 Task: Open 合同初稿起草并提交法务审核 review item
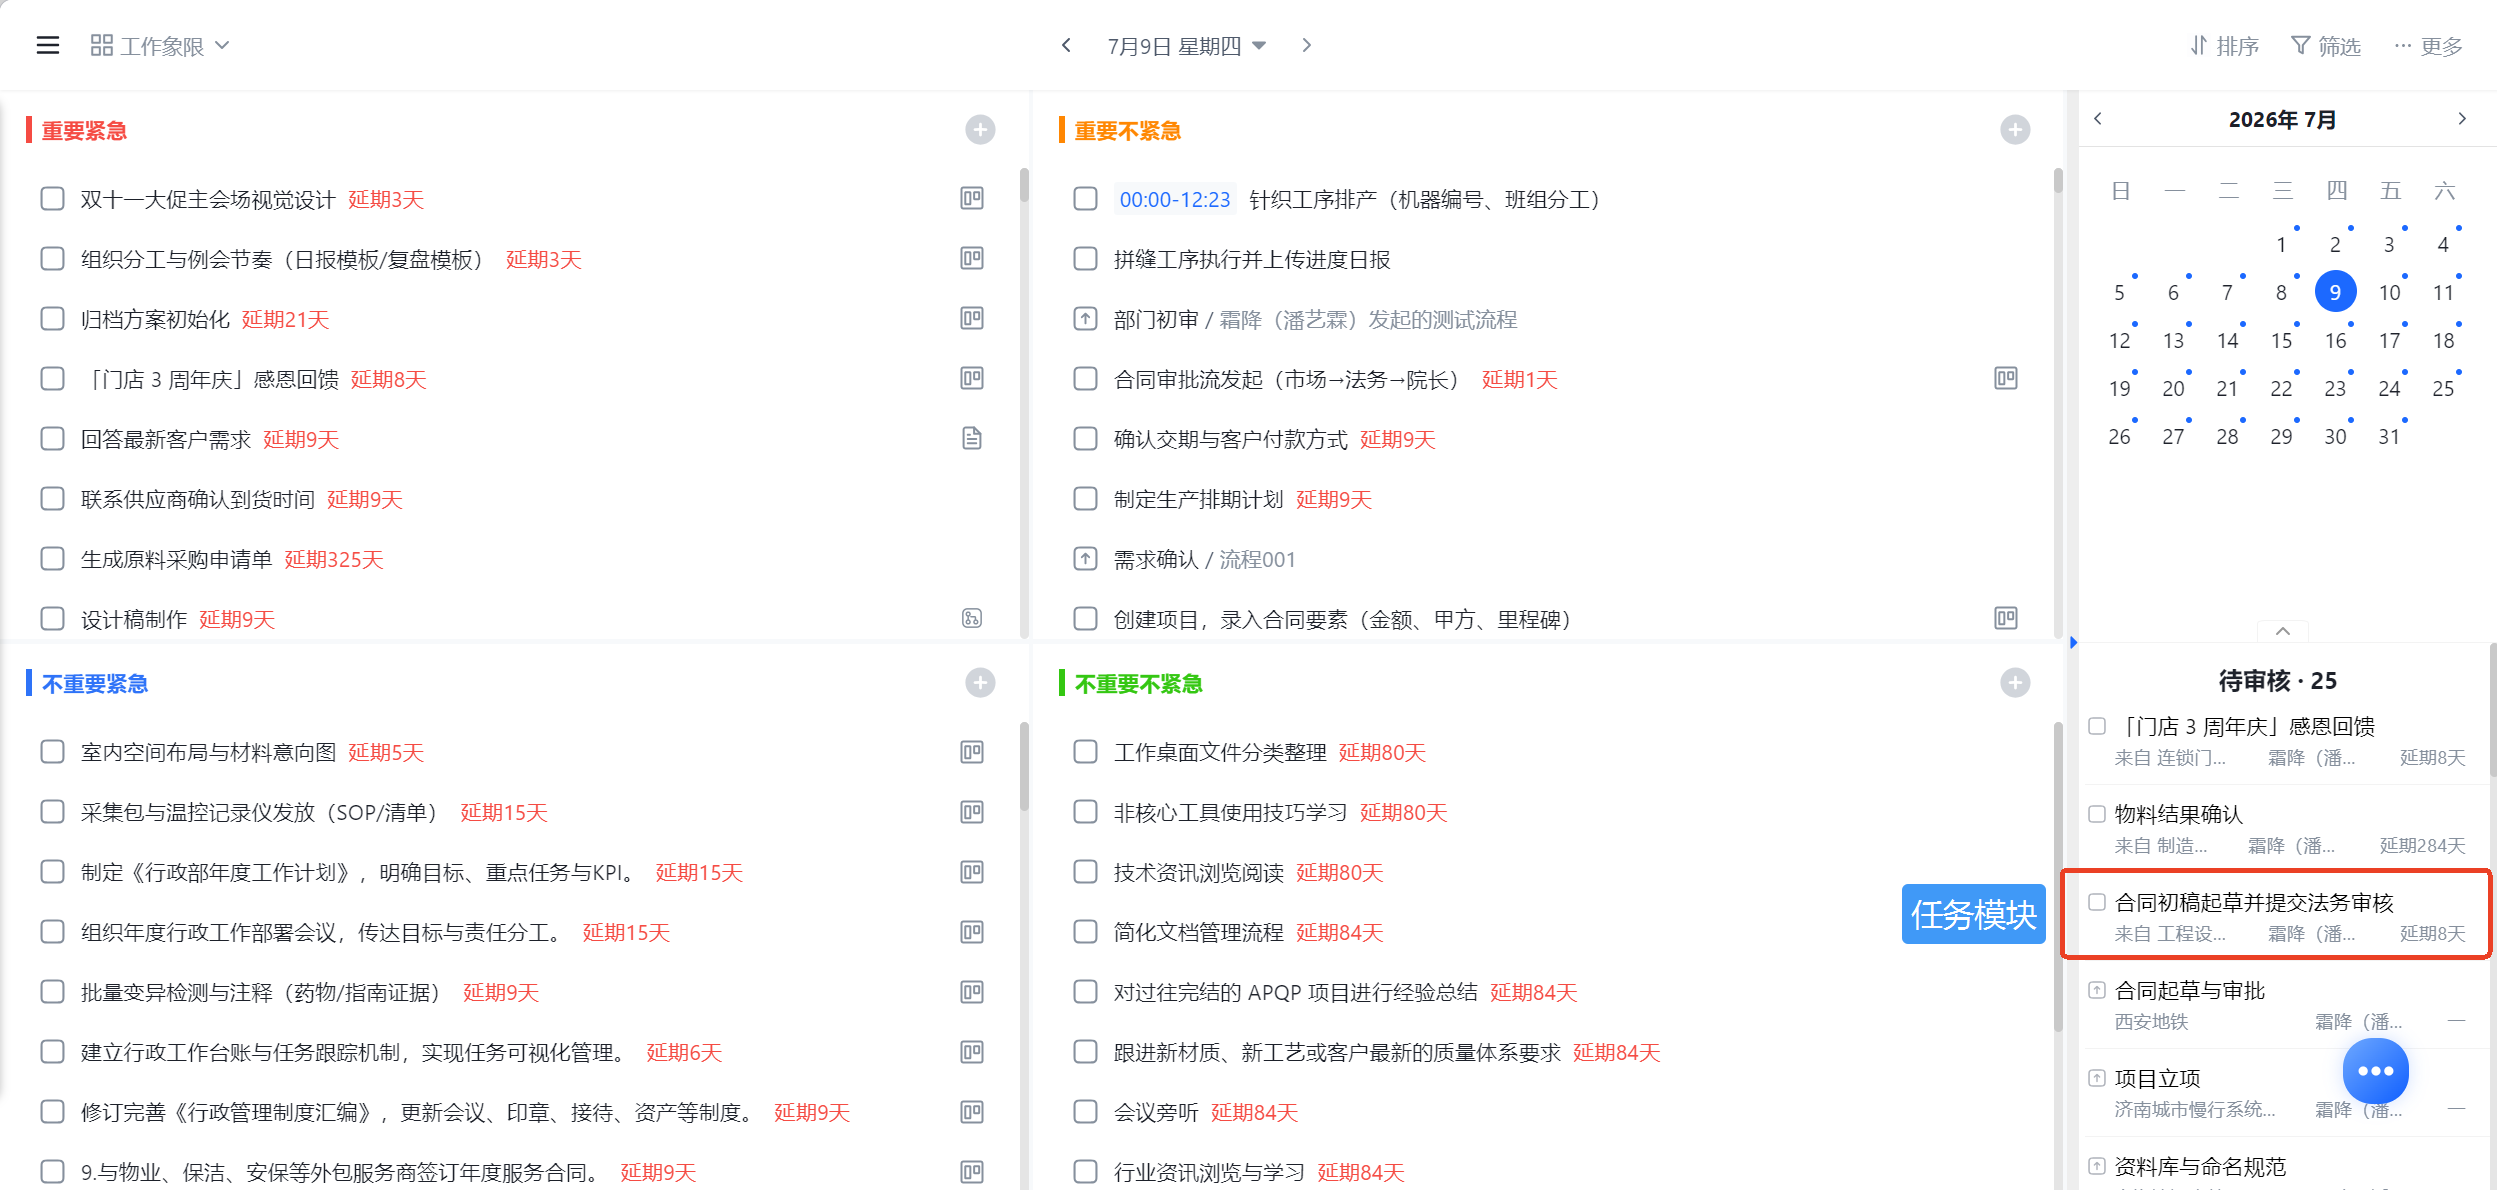point(2277,915)
